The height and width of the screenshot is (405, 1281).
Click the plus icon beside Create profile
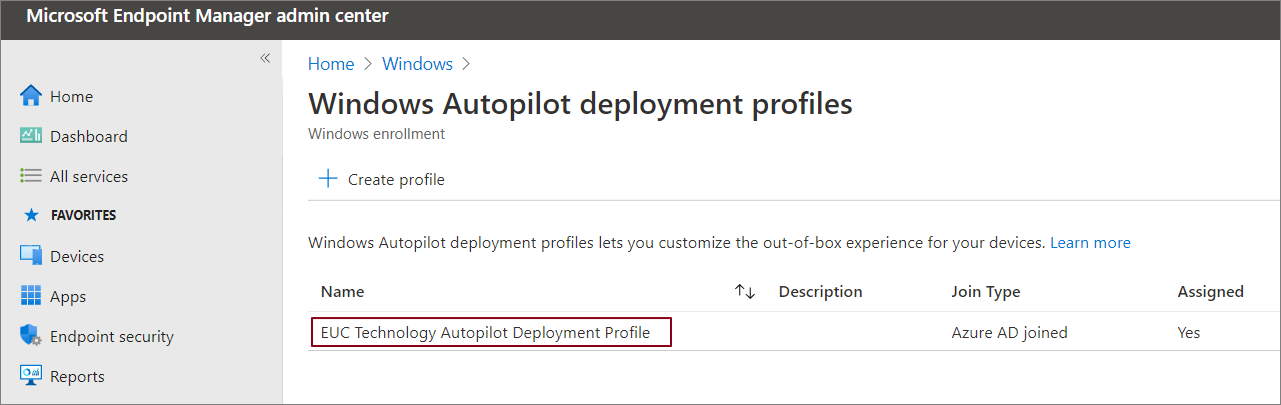(327, 179)
